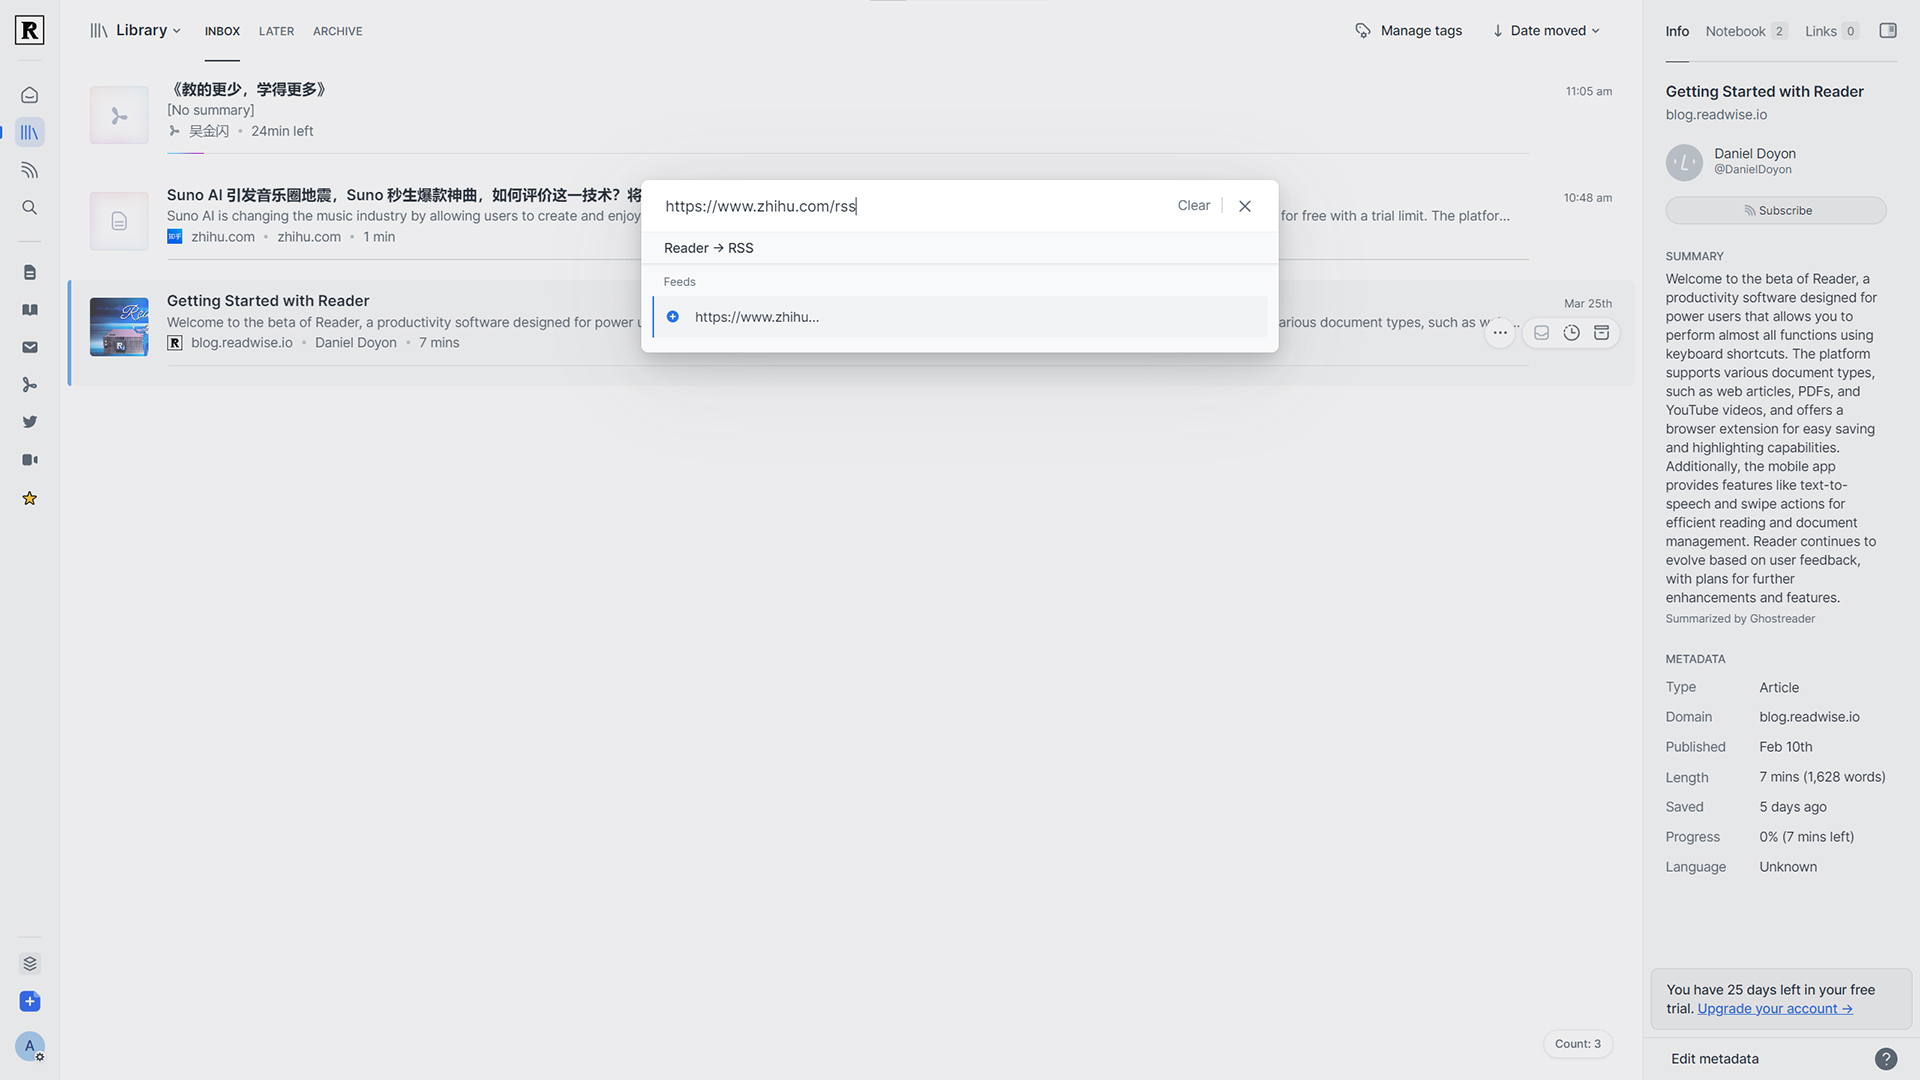Archive the Getting Started with Reader article
Viewport: 1920px width, 1080px height.
click(1601, 333)
